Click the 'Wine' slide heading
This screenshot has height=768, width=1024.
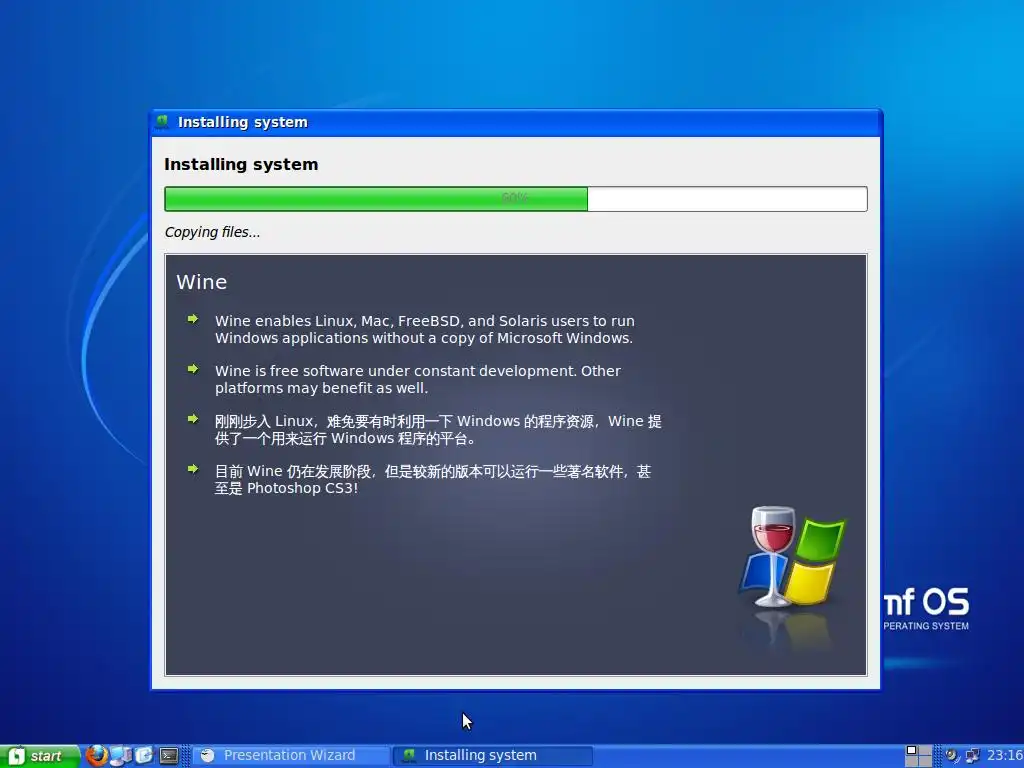pos(202,282)
